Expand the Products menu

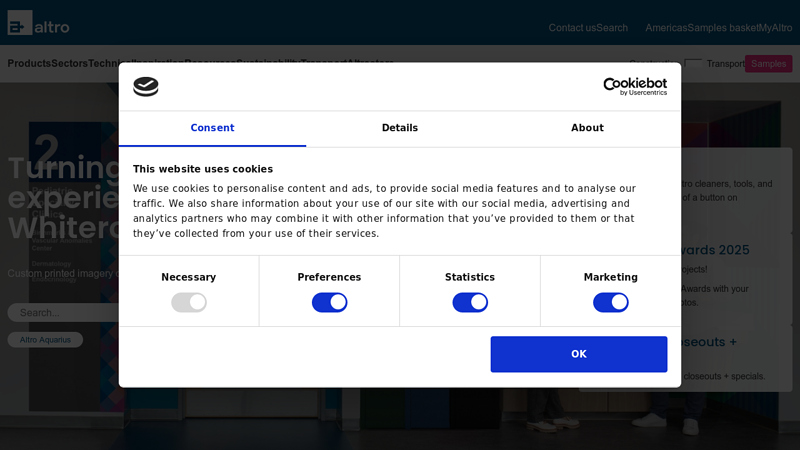(29, 64)
